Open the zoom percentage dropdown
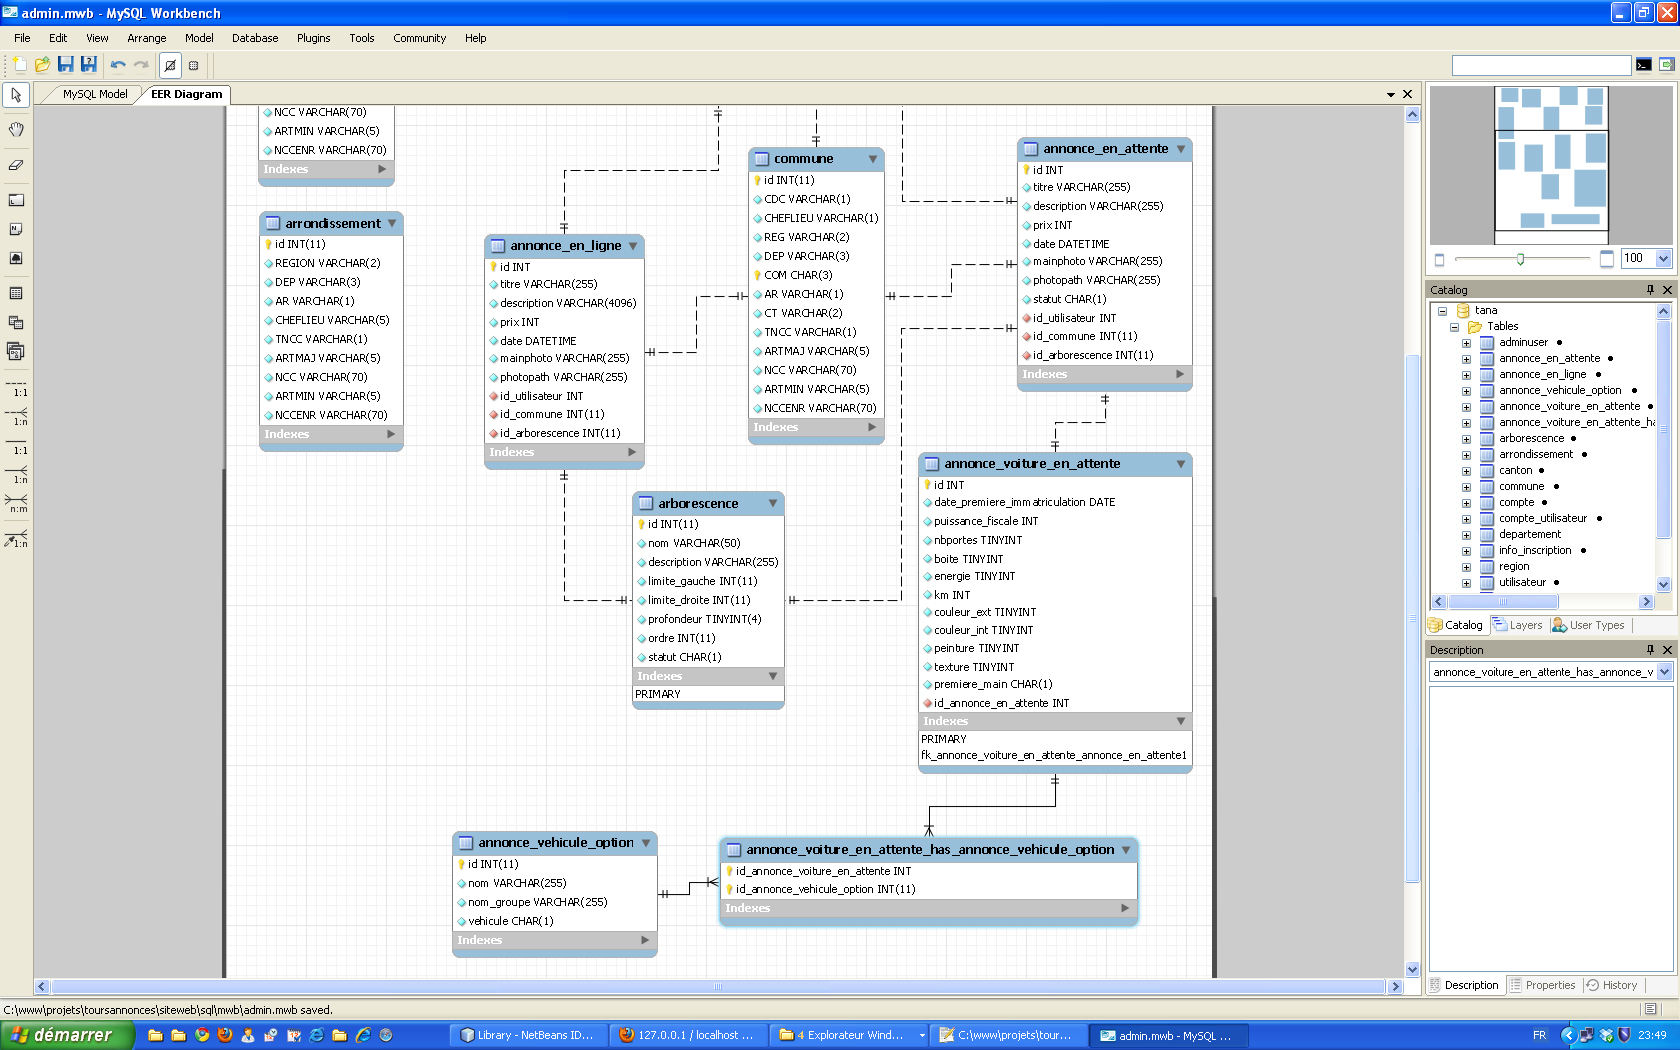1680x1050 pixels. click(x=1664, y=258)
